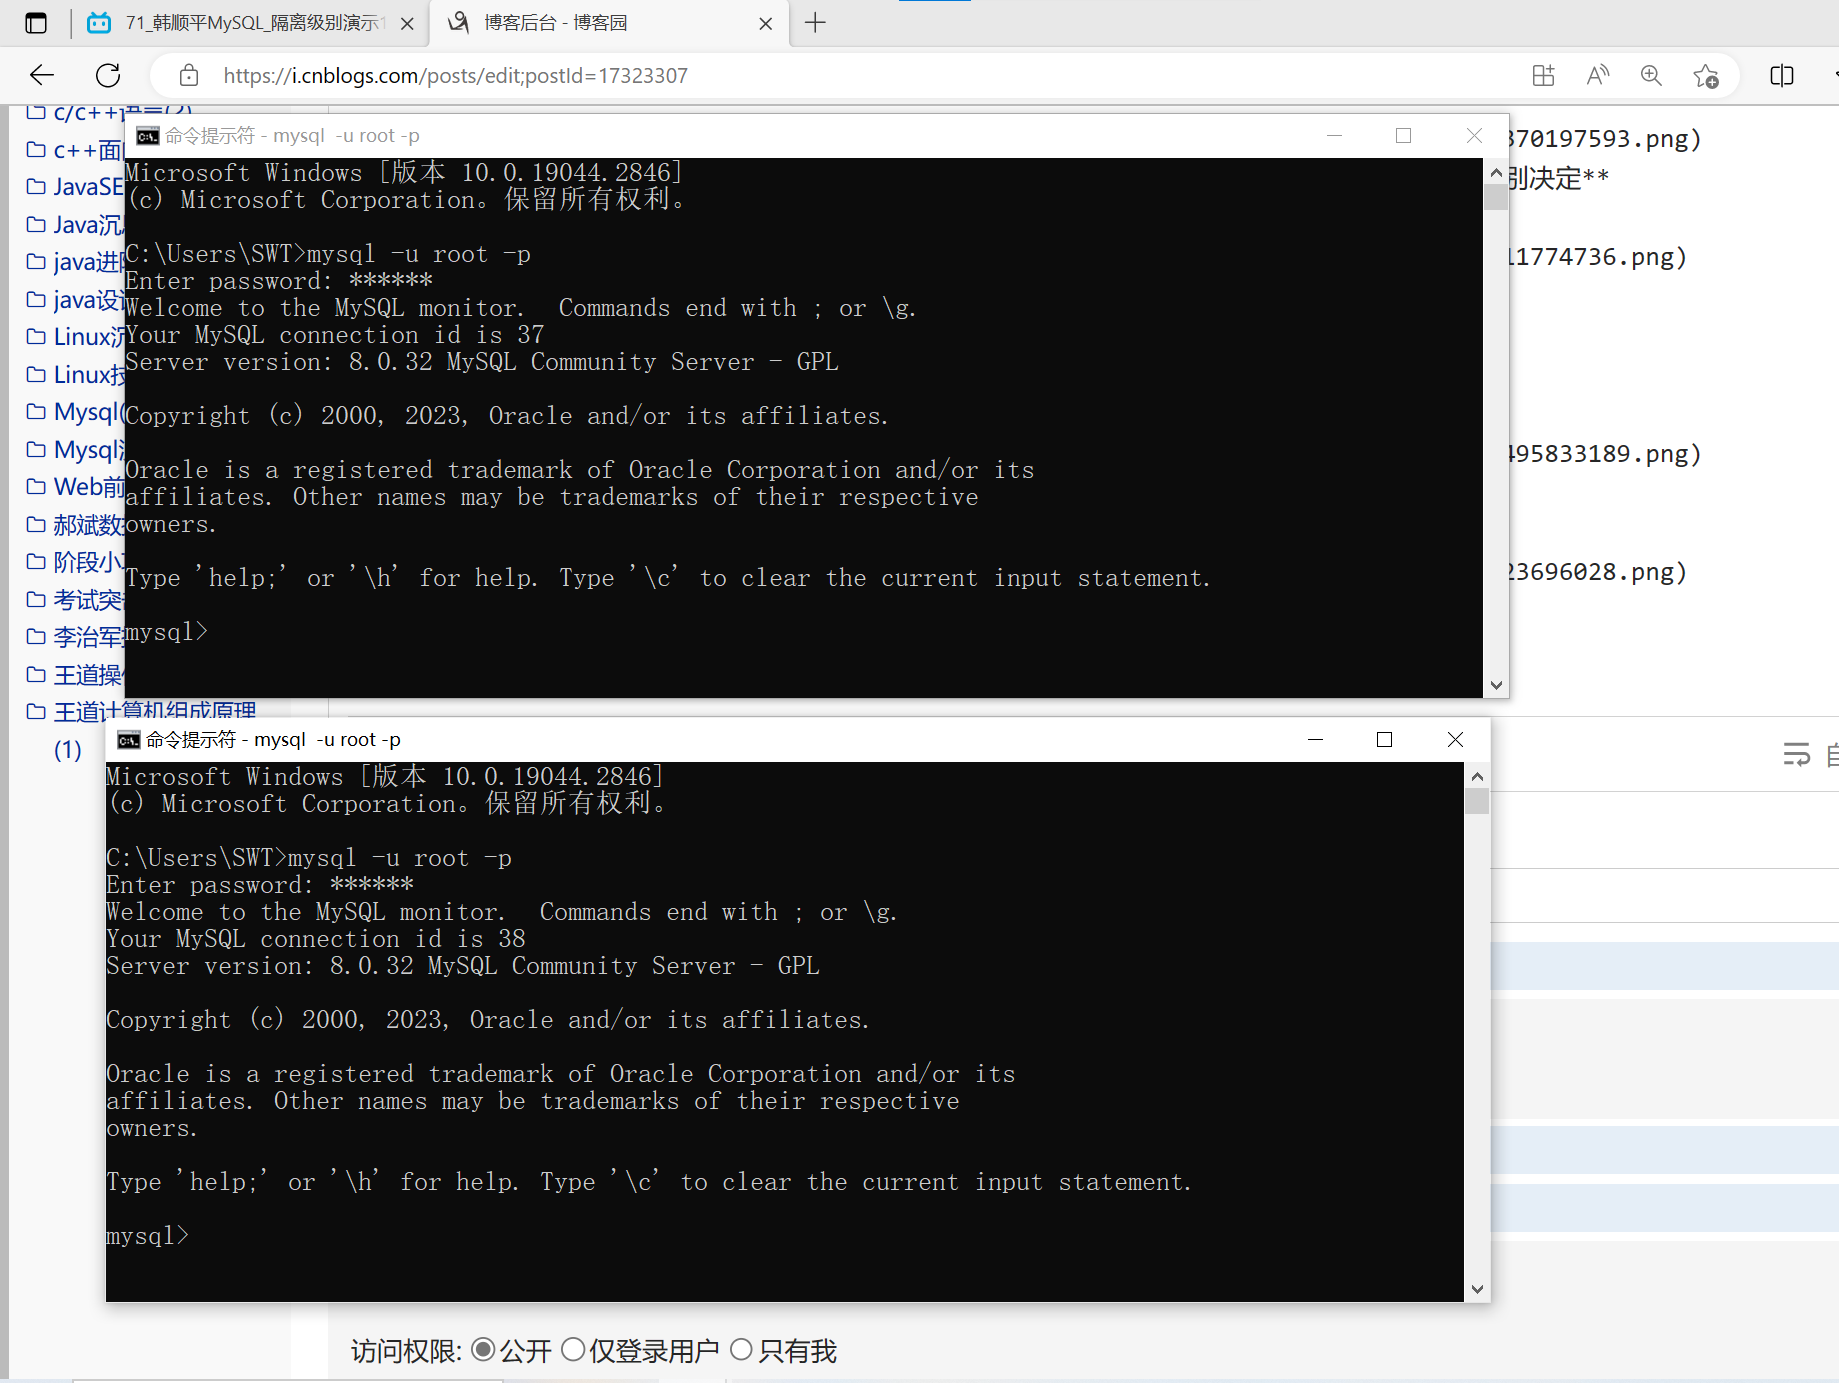Select the 仅登录用户 access radio button

573,1350
